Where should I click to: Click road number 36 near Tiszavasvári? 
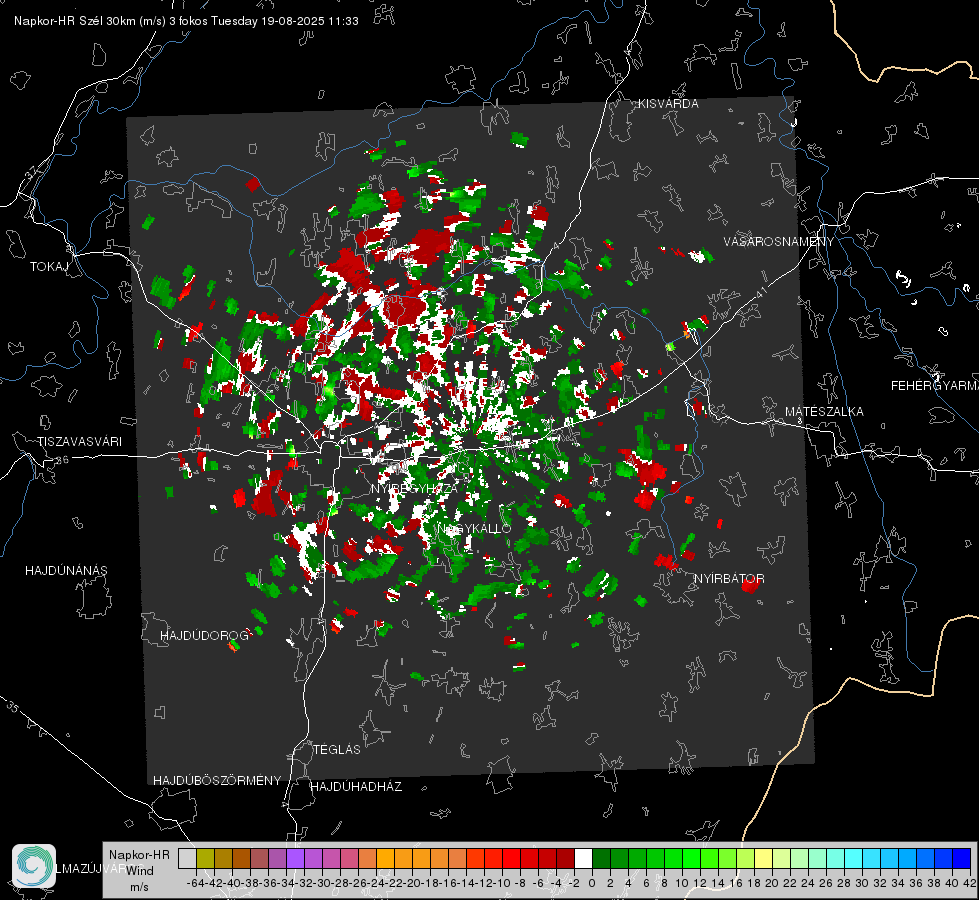(62, 460)
